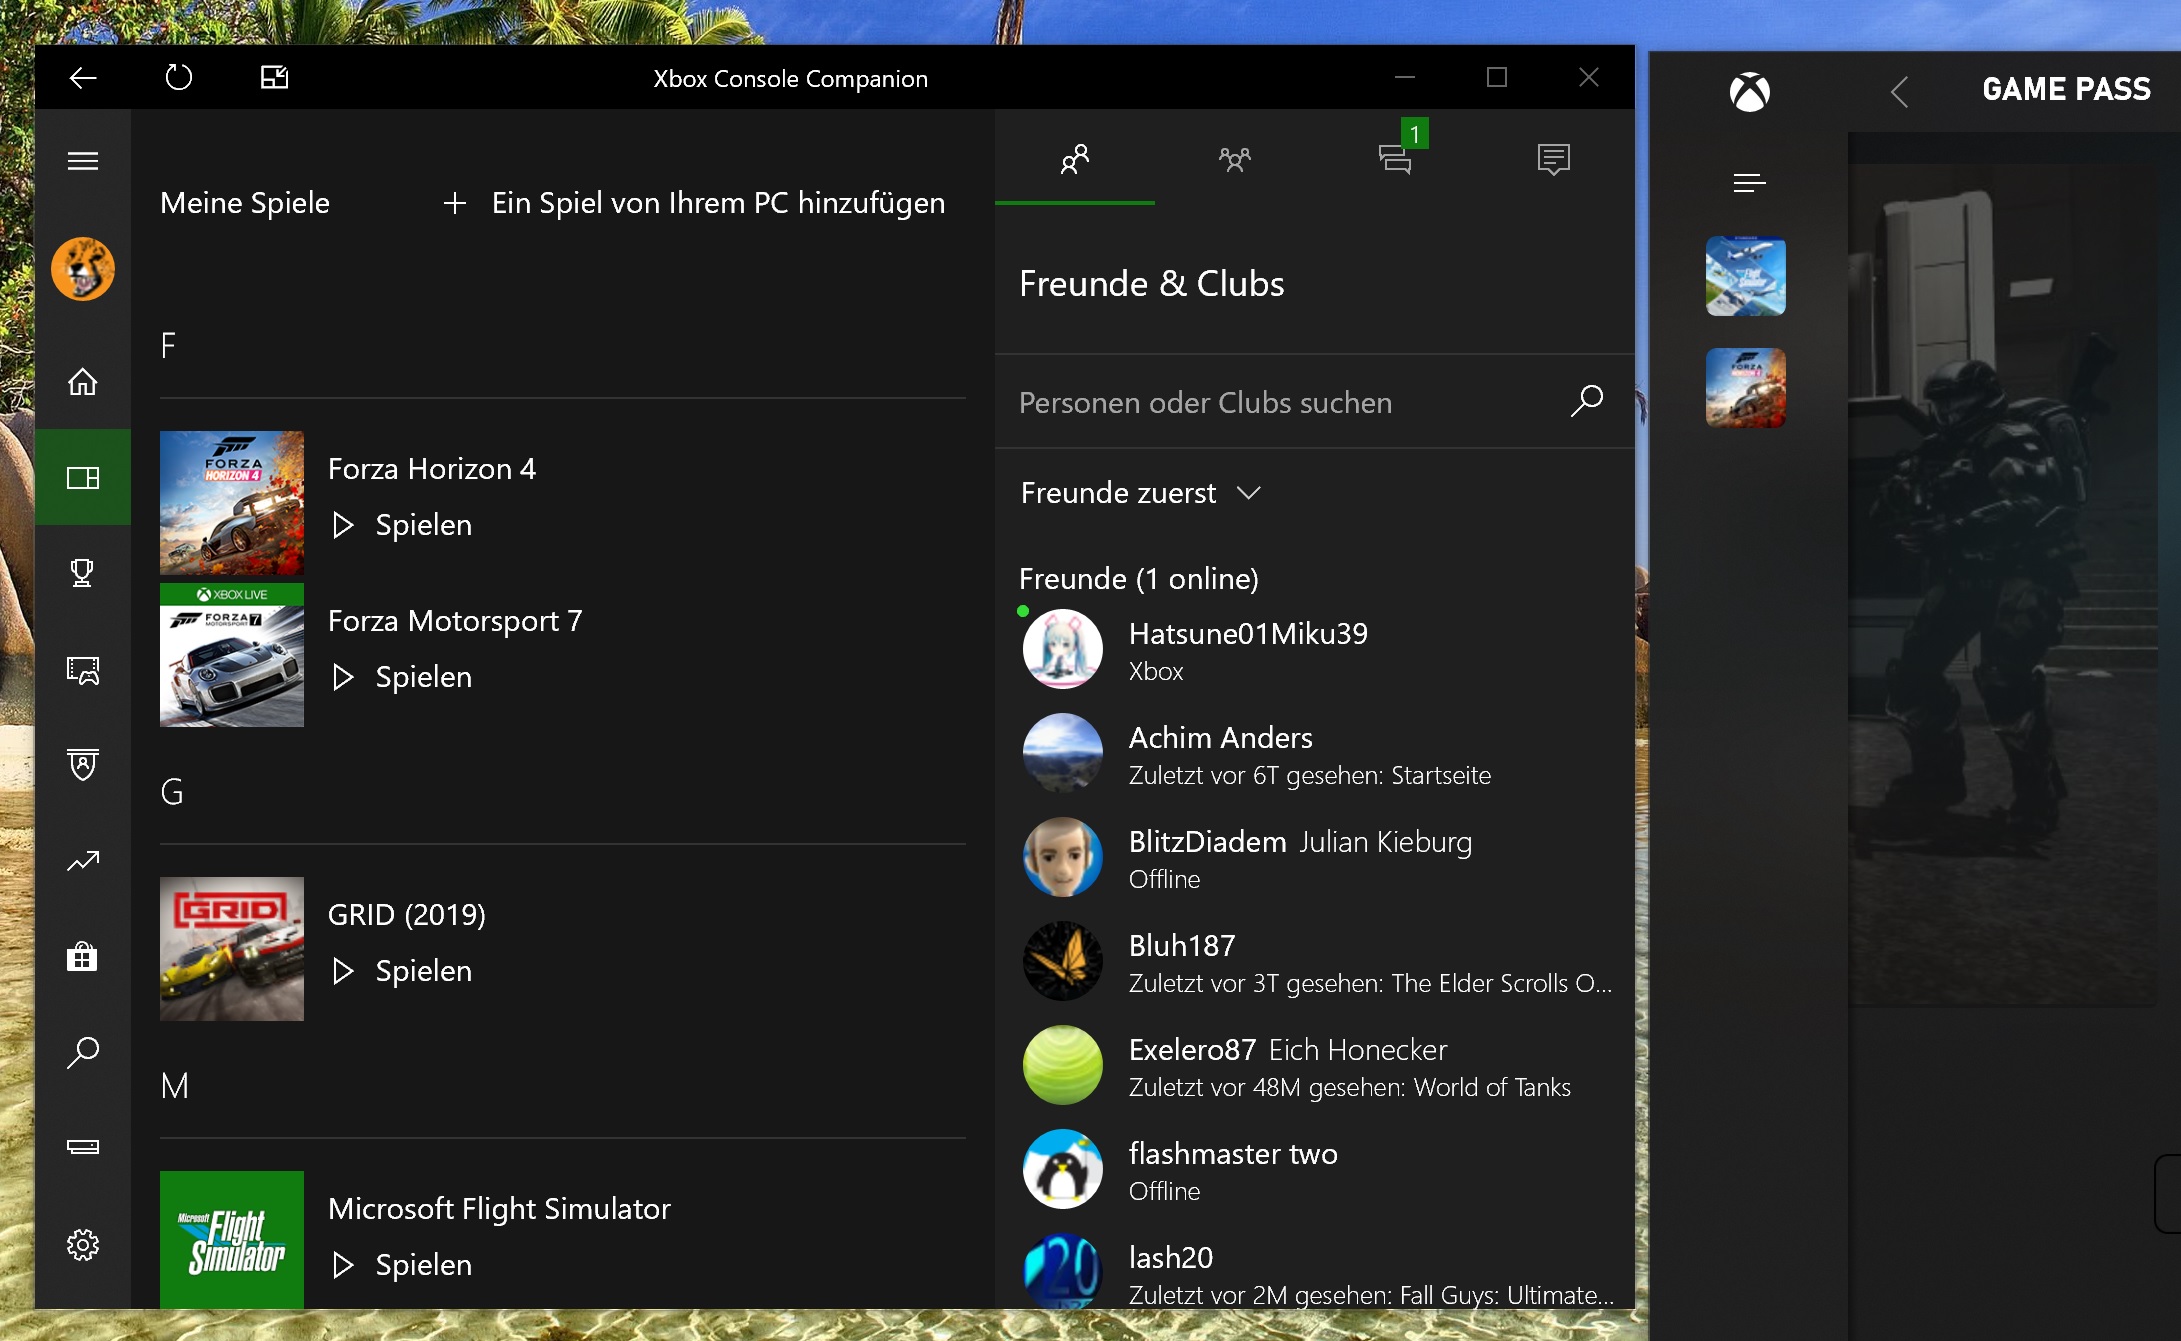The image size is (2181, 1341).
Task: Open the Settings gear in sidebar
Action: coord(82,1245)
